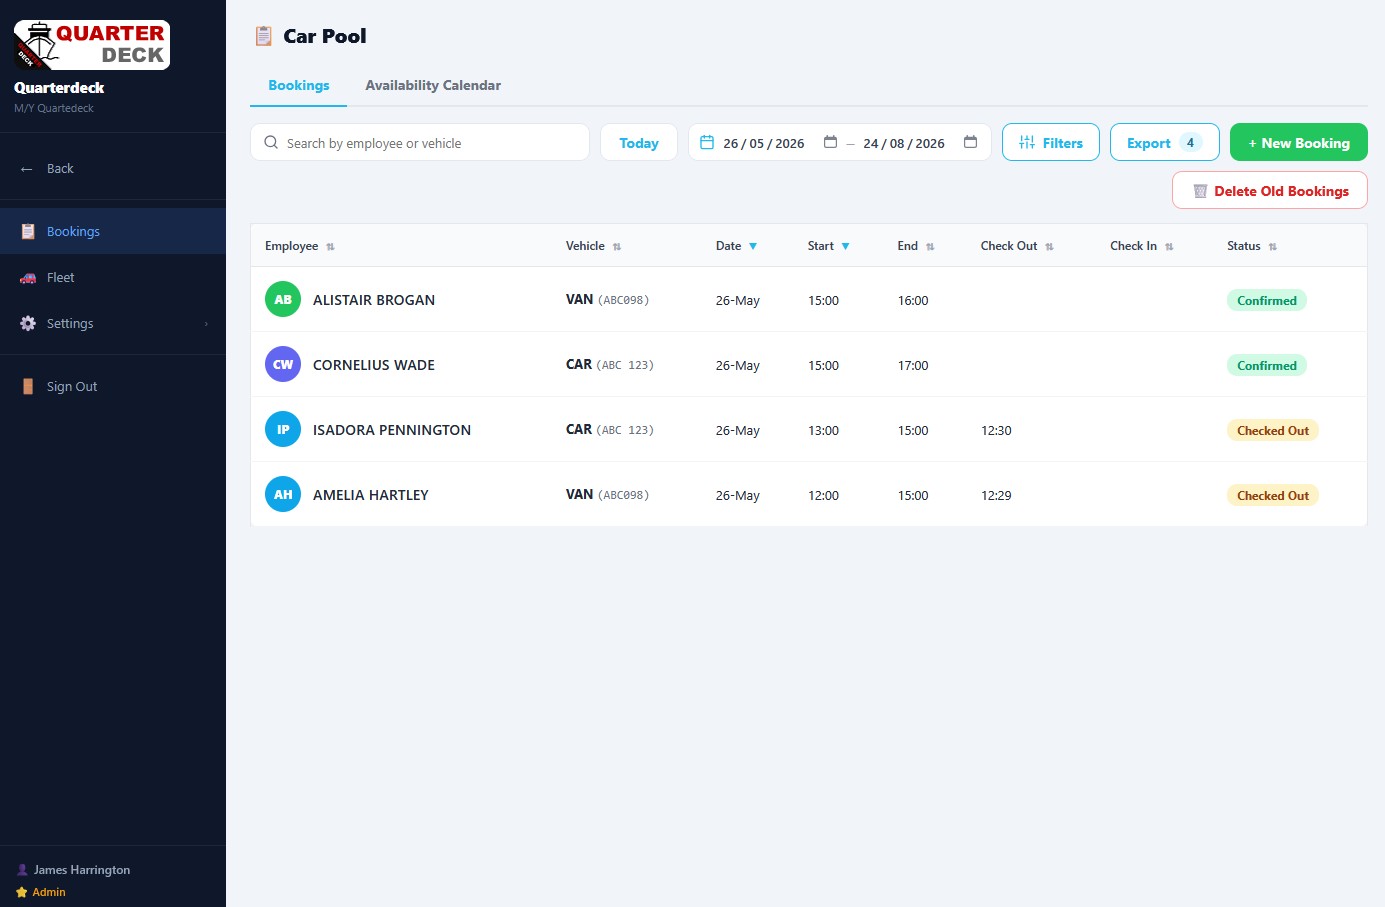Viewport: 1385px width, 907px height.
Task: Switch to Availability Calendar tab
Action: click(433, 85)
